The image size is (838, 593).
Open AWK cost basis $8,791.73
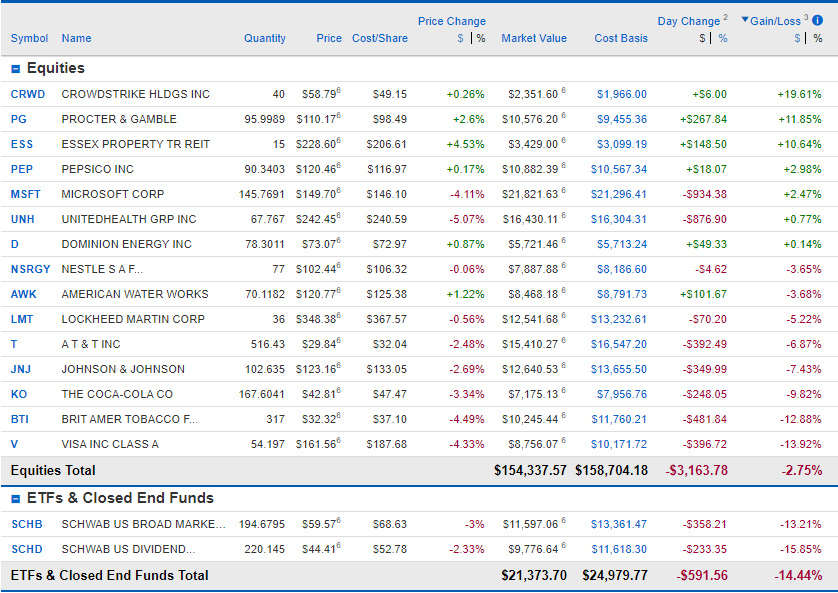(x=622, y=294)
